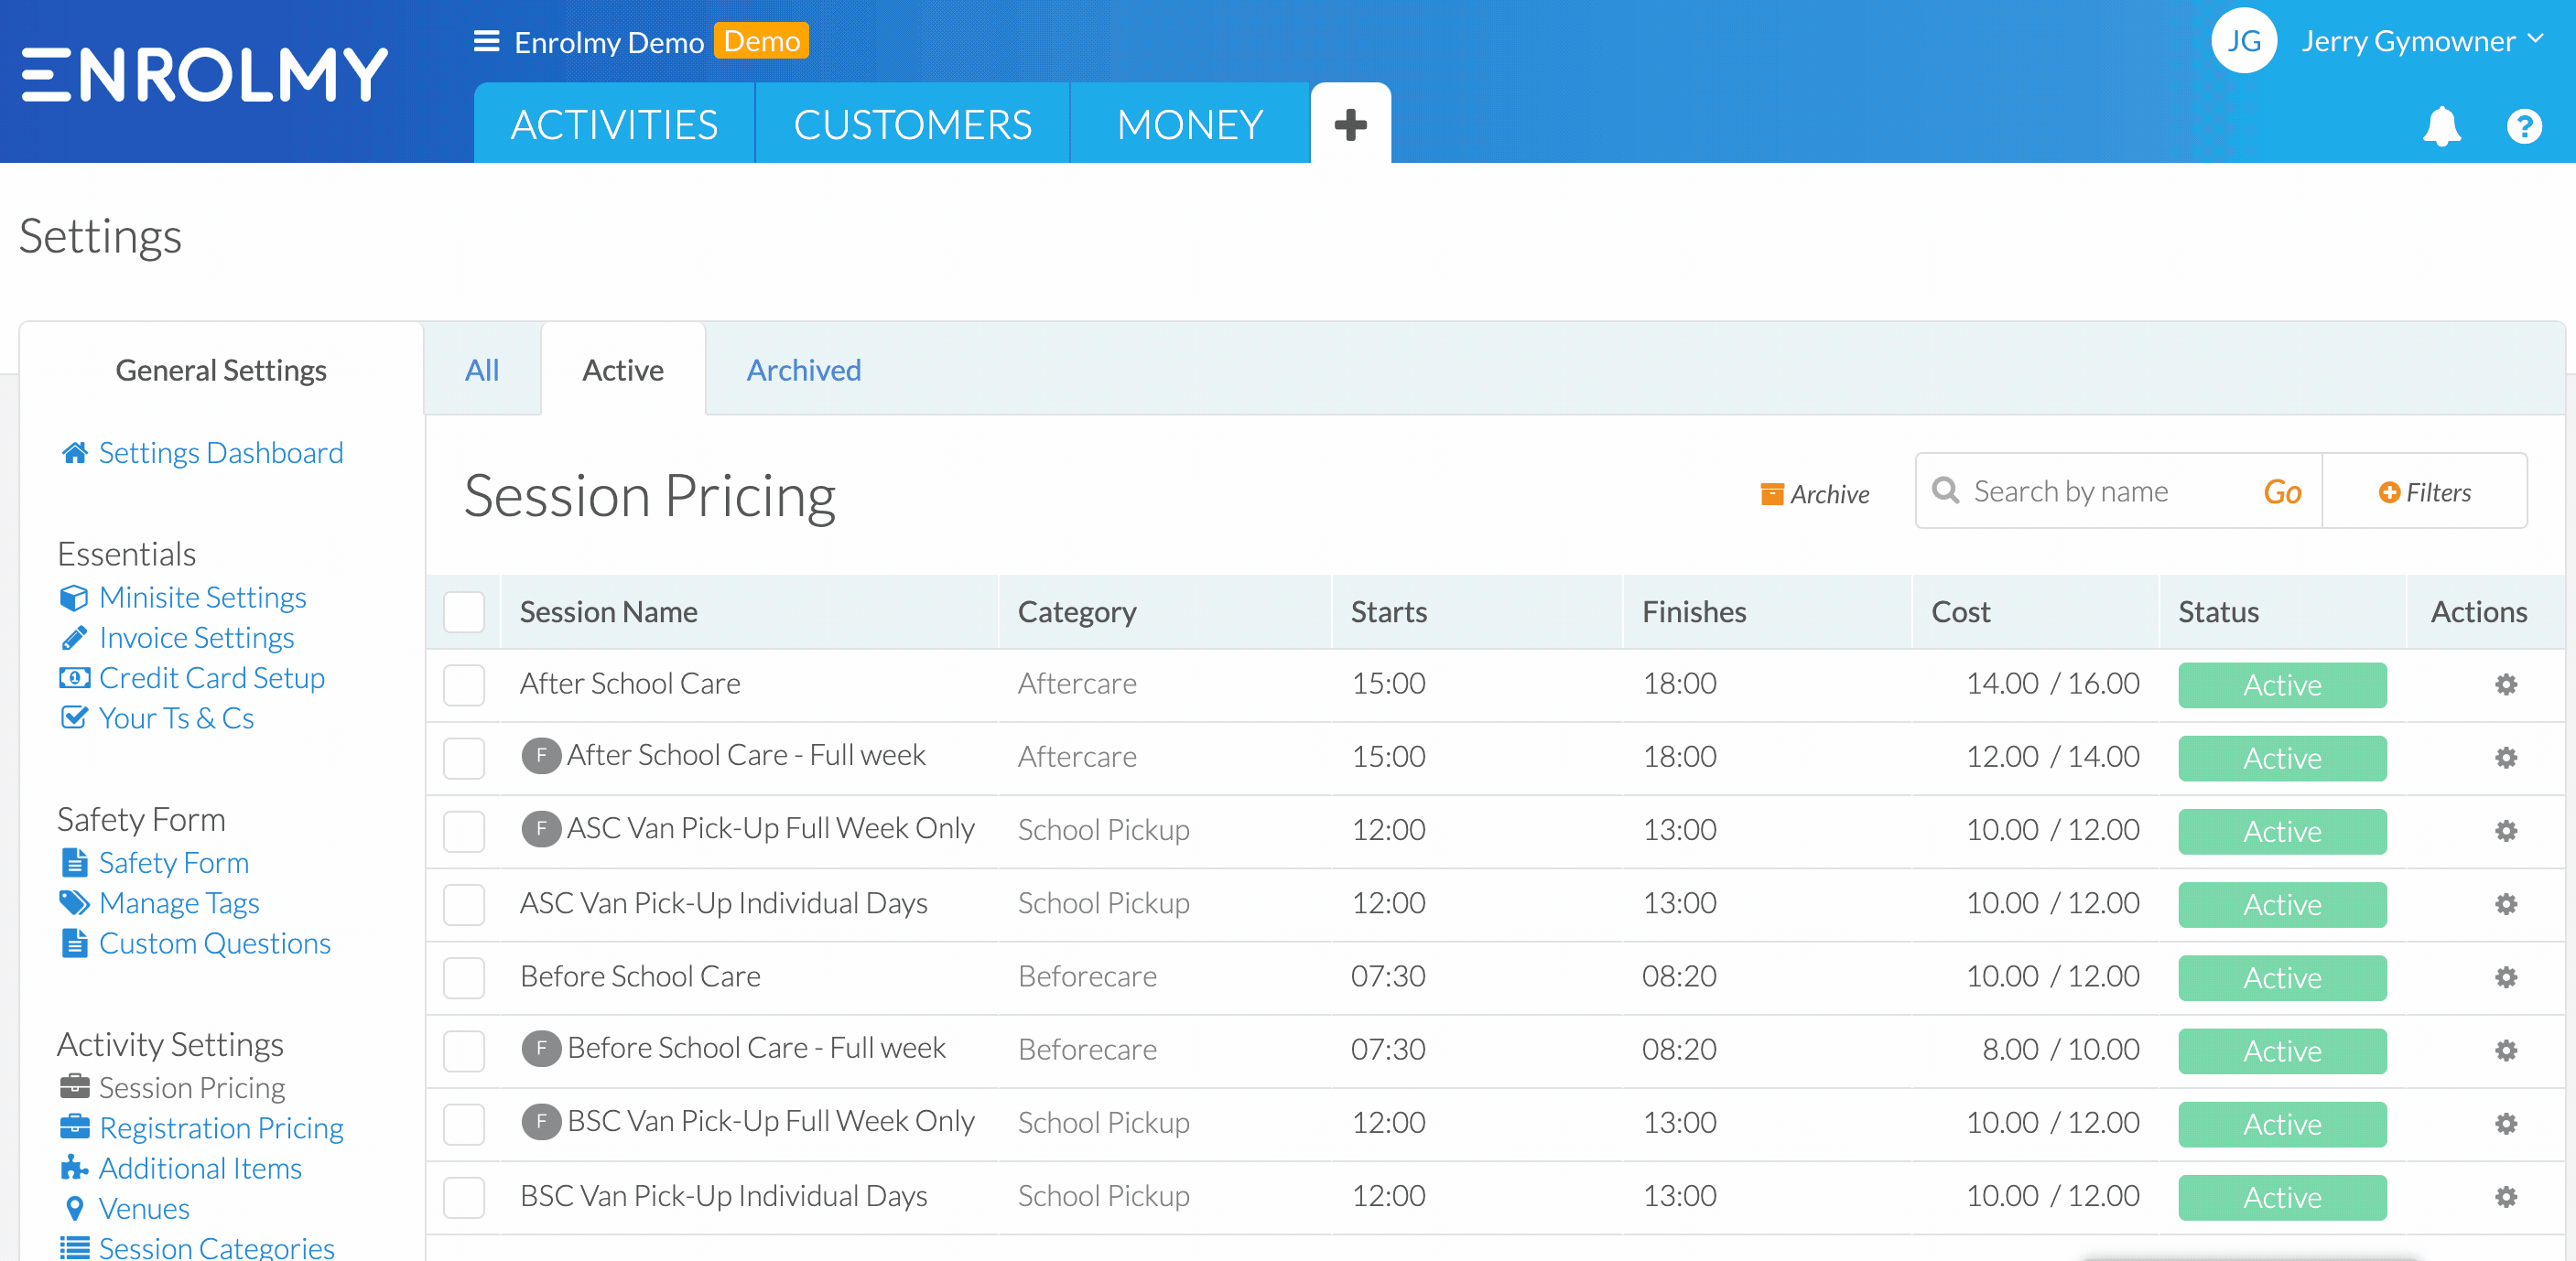Tick the checkbox for After School Care
This screenshot has height=1261, width=2576.
[464, 684]
